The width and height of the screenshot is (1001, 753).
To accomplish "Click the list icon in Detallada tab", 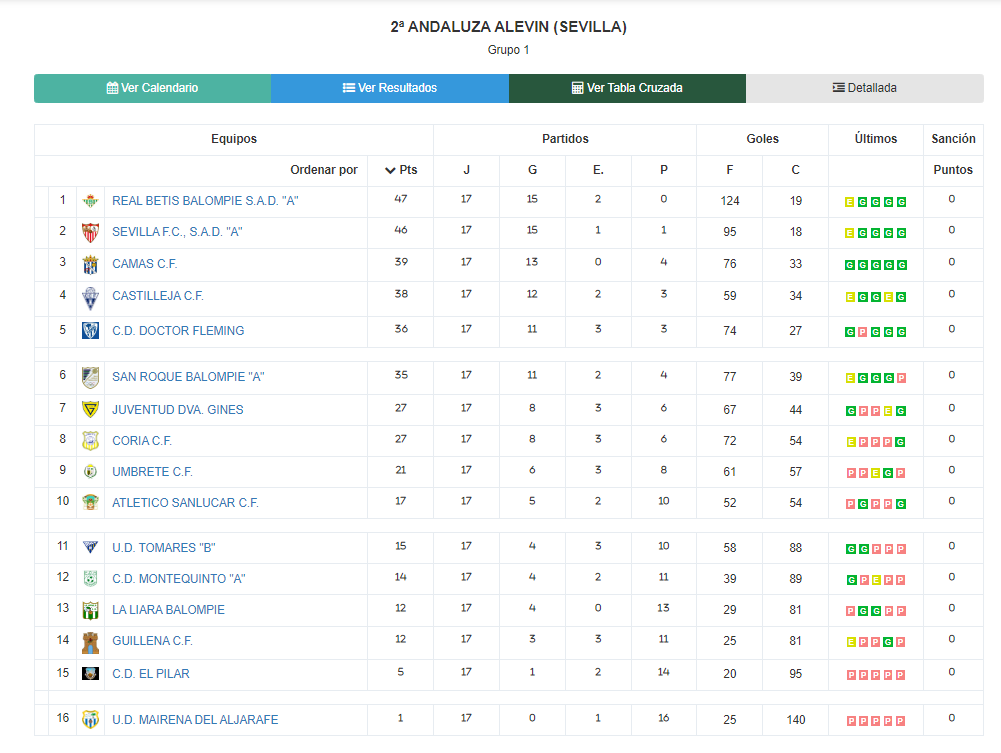I will (x=839, y=88).
